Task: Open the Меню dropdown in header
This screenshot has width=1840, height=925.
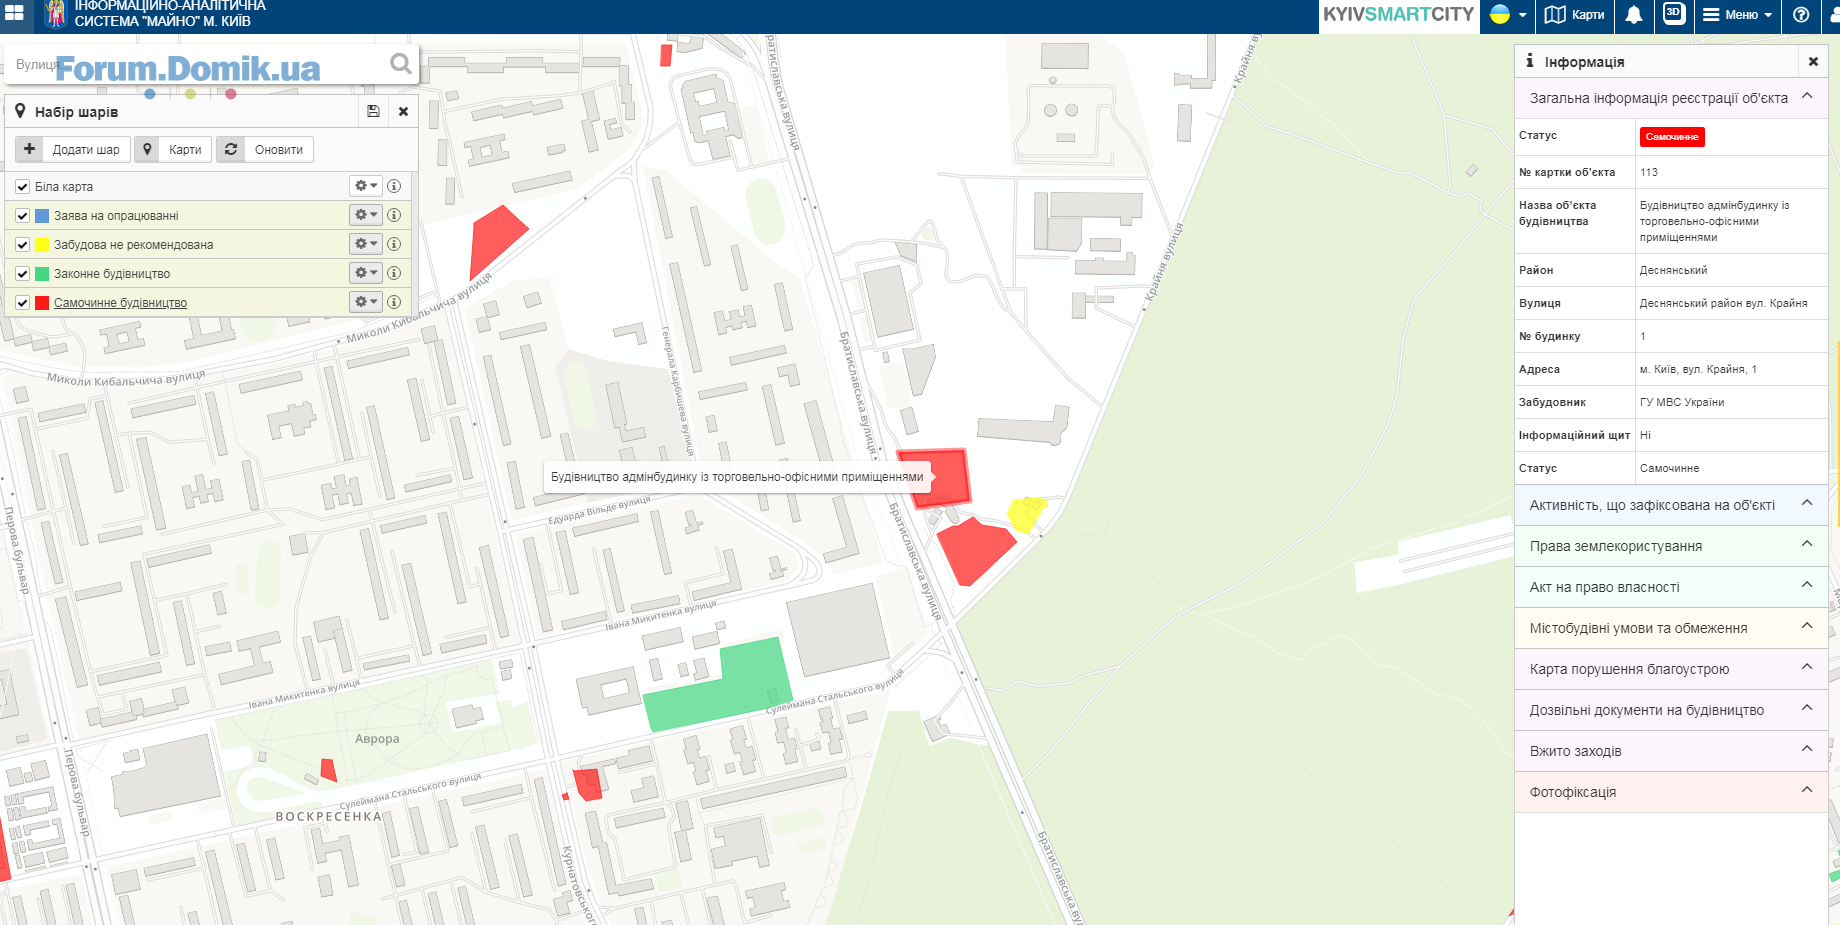Action: (1738, 15)
